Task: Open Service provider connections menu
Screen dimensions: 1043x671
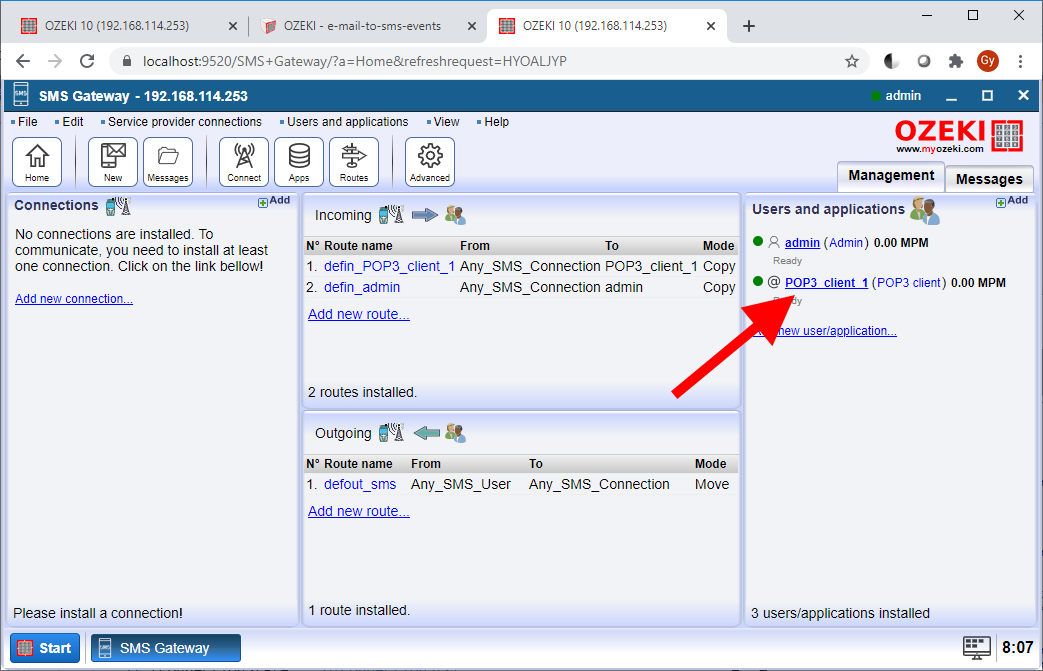Action: tap(185, 122)
